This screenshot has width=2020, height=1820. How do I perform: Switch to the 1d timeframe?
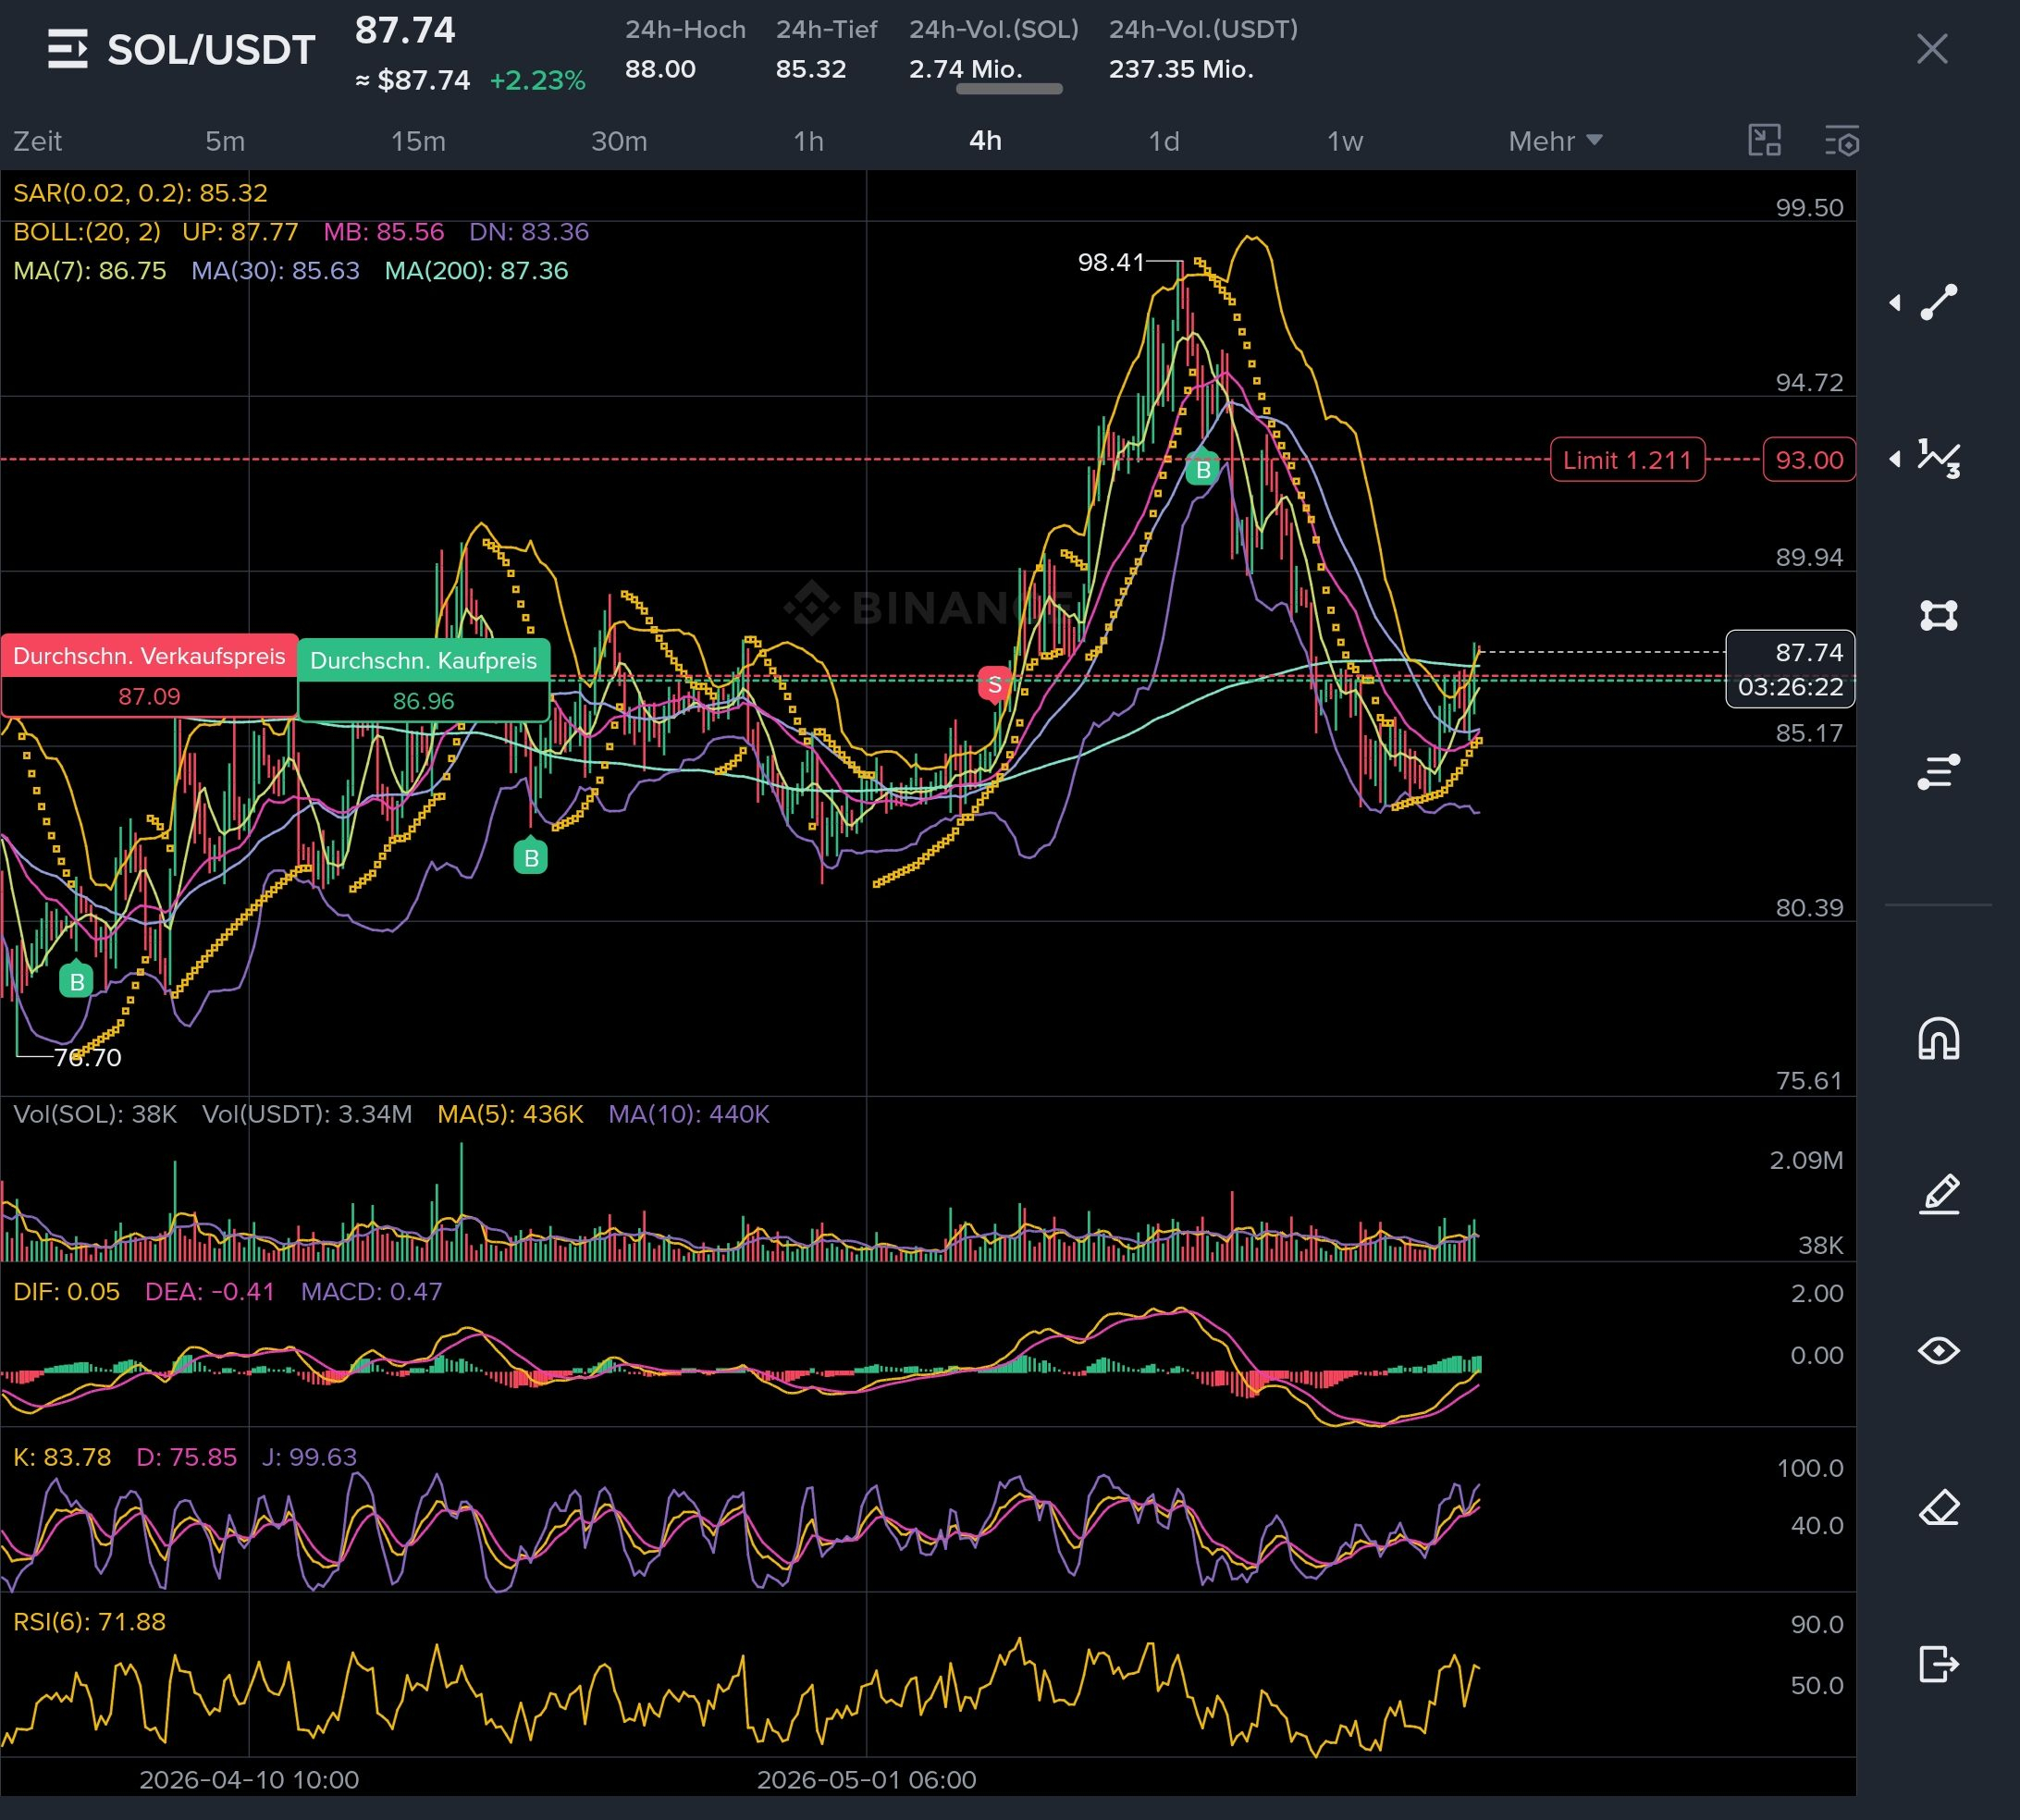coord(1163,141)
